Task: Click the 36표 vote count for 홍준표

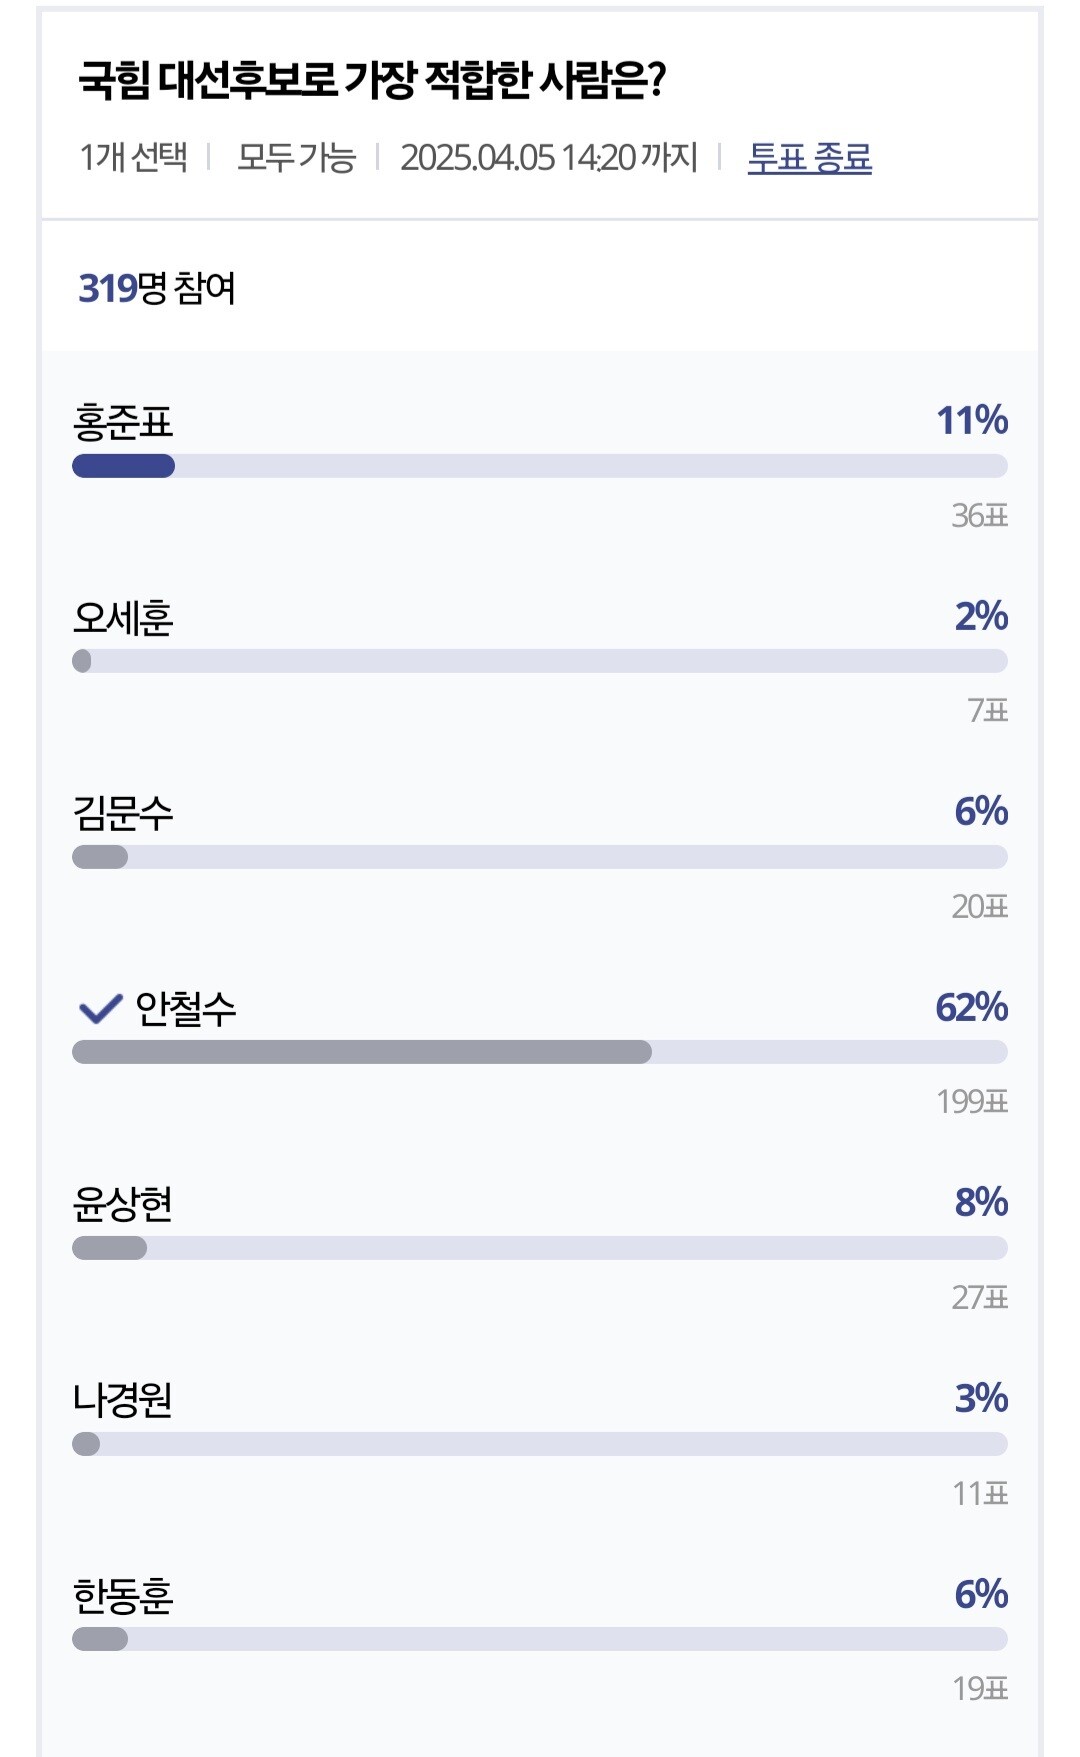Action: (x=979, y=516)
